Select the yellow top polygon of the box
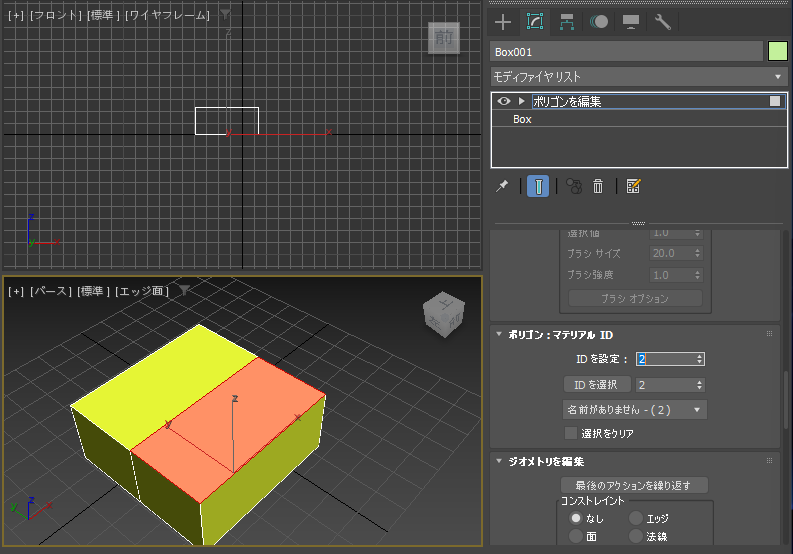This screenshot has height=554, width=793. point(162,385)
